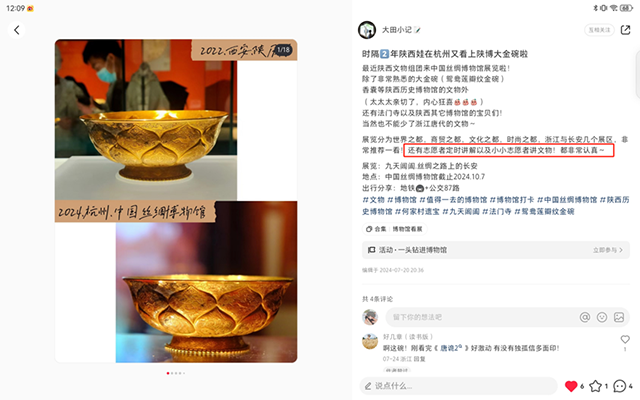
Task: Click 立即参与 chevron link
Action: [x=608, y=250]
